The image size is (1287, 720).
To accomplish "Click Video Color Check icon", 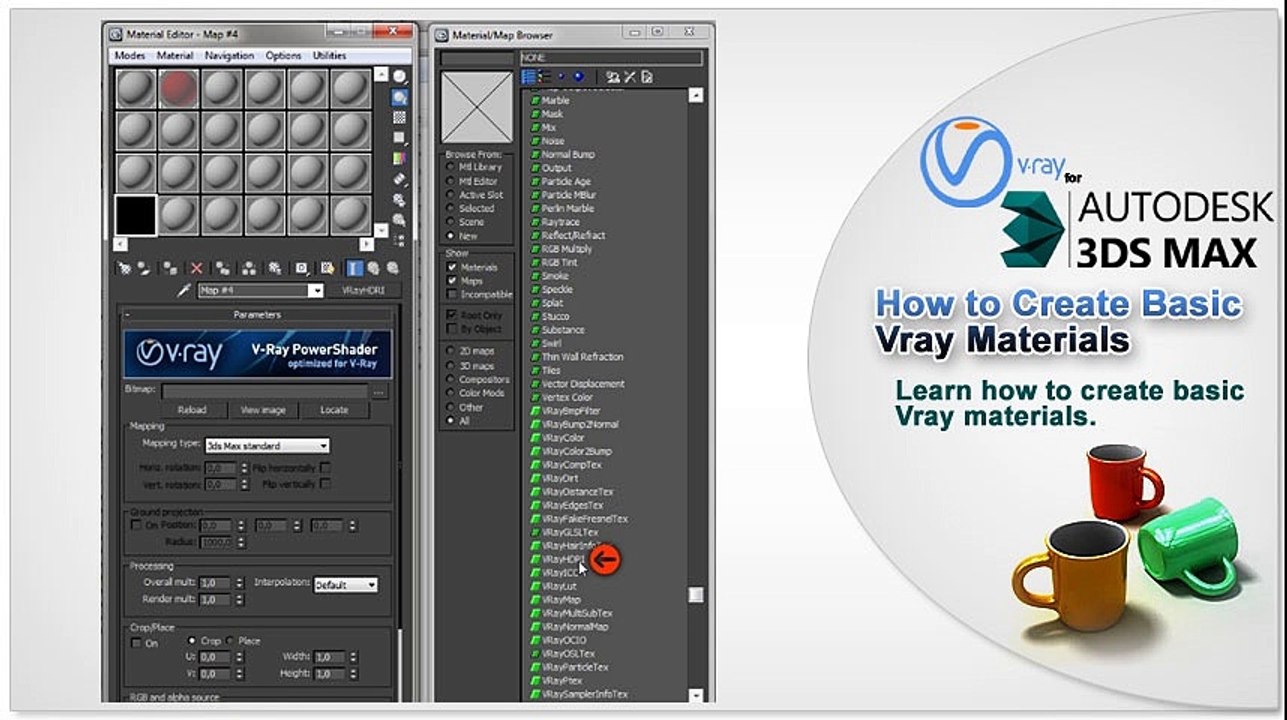I will pos(400,158).
